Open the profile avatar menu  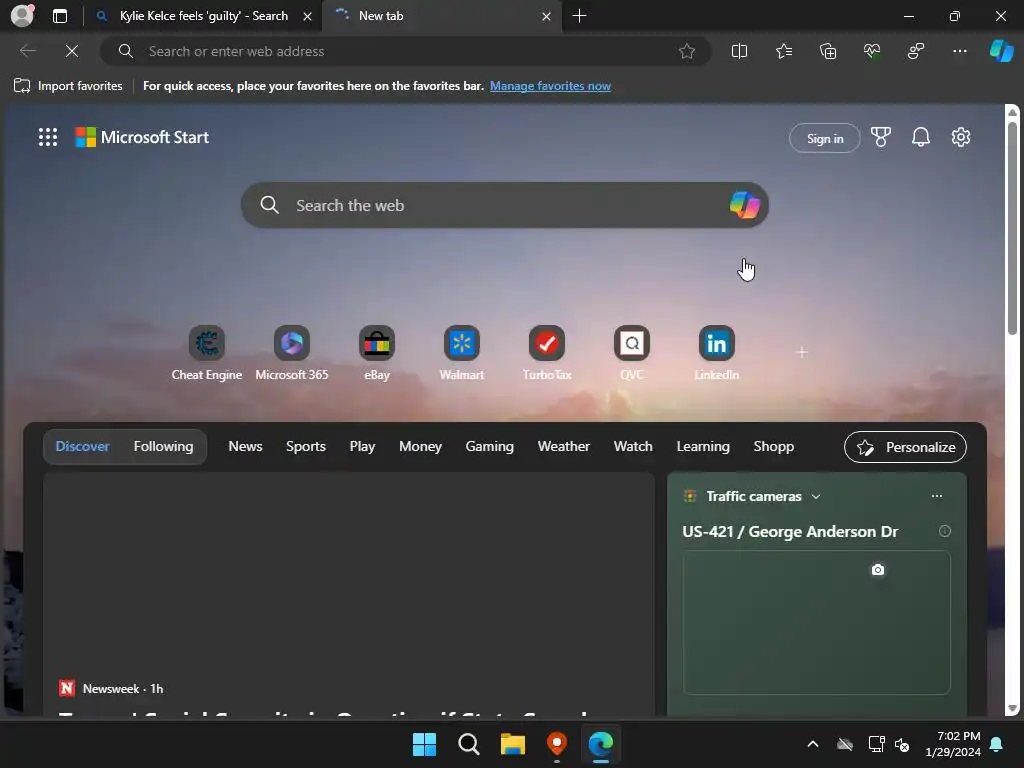click(x=22, y=16)
